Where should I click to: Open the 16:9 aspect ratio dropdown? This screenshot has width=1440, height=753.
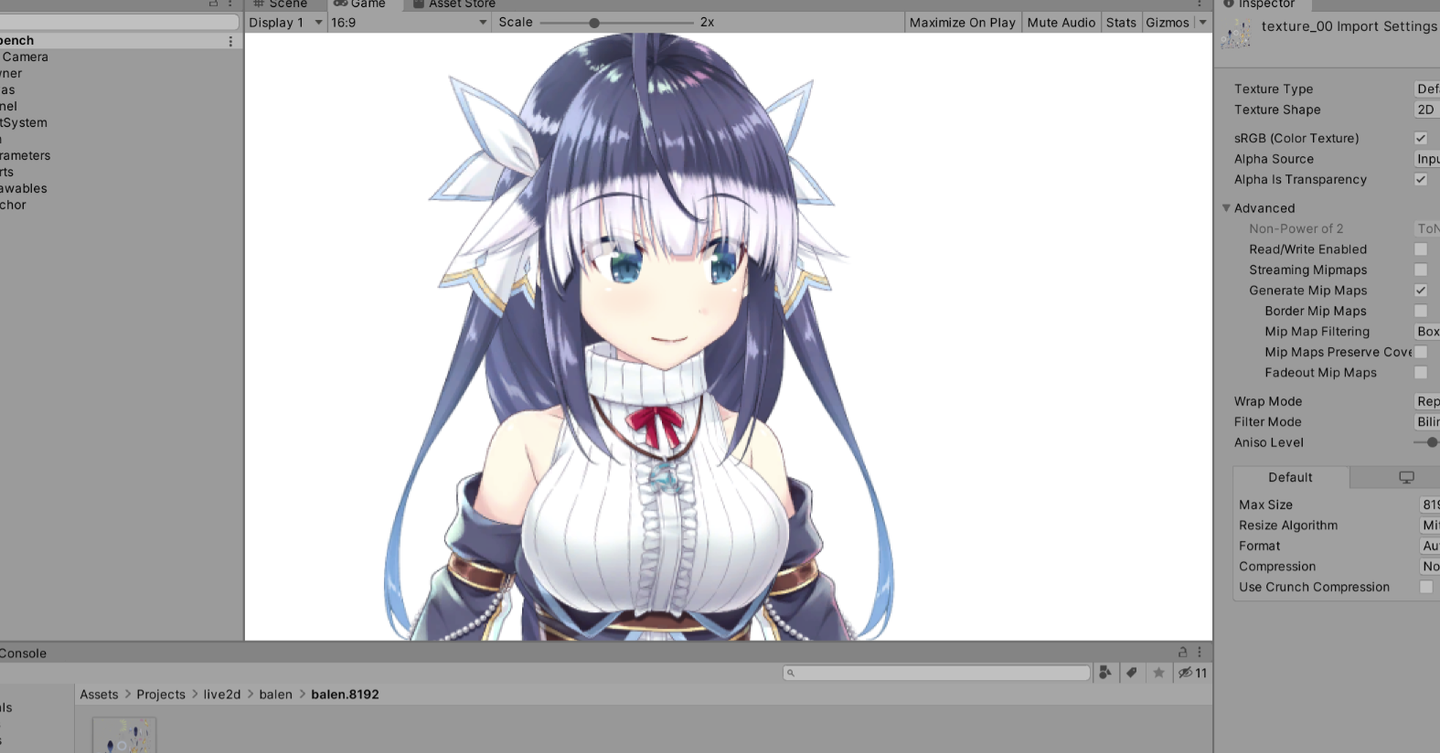click(x=409, y=22)
